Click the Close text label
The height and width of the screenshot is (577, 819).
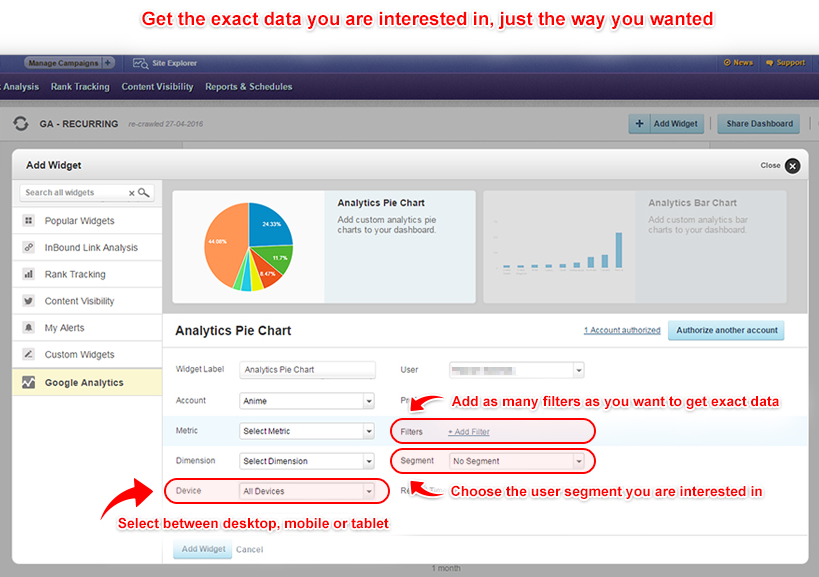click(x=770, y=166)
